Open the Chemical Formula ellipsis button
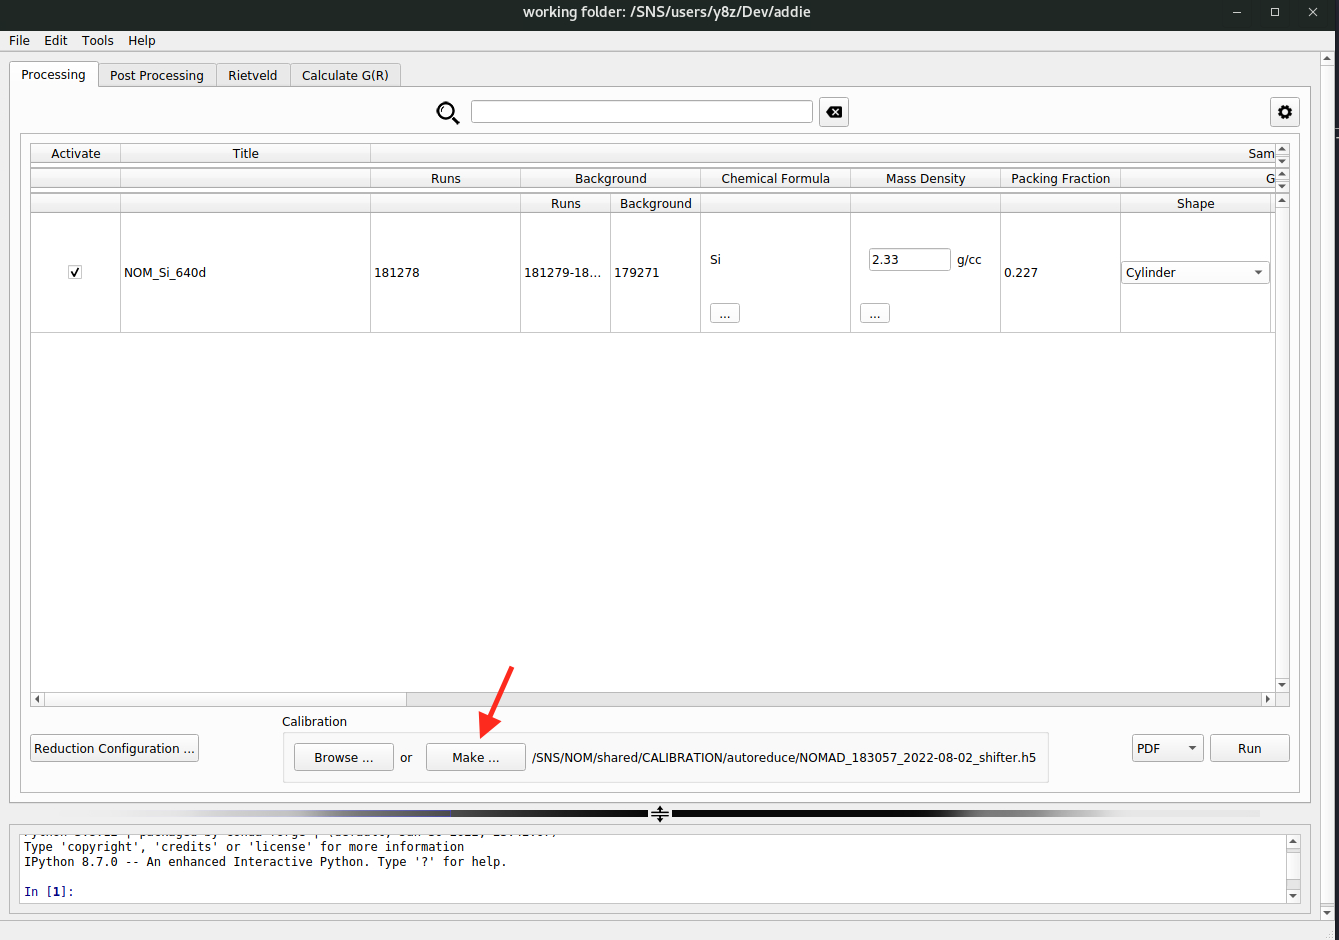1339x940 pixels. coord(725,314)
